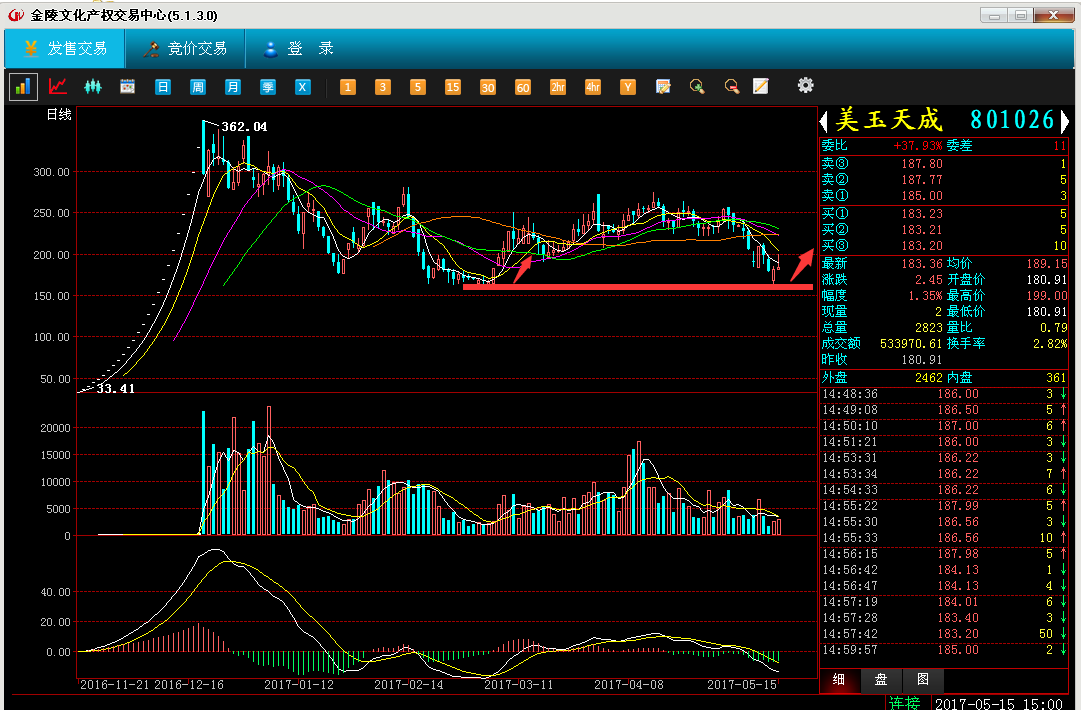
Task: Switch to monthly (月) K-line period
Action: point(233,87)
